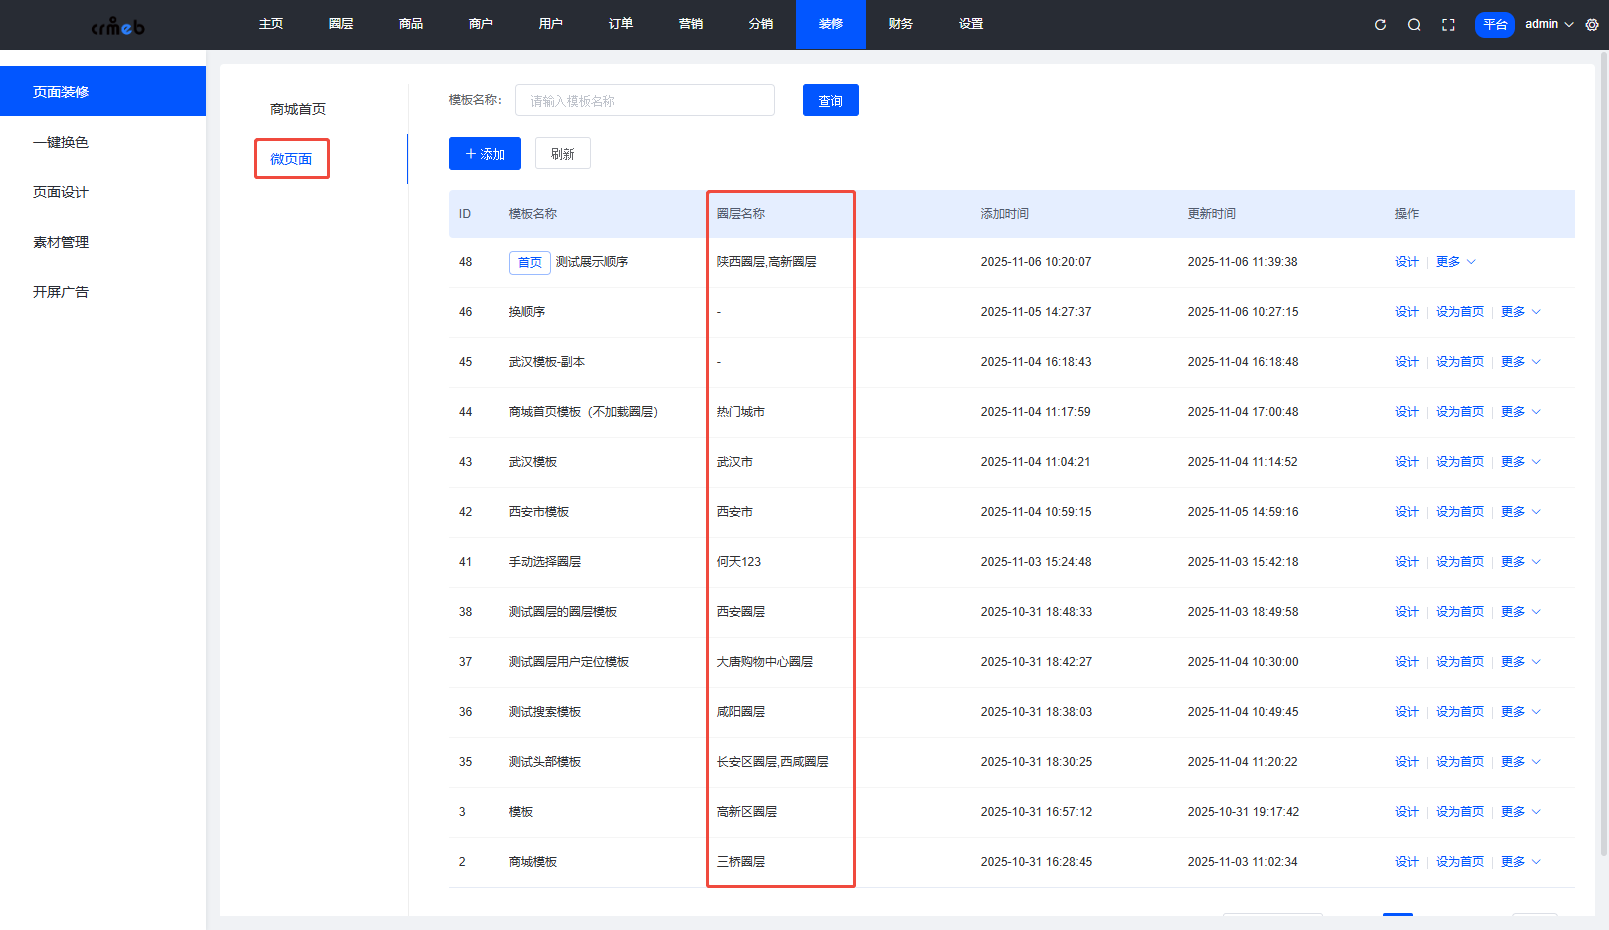Open 素材管理 in the sidebar
The width and height of the screenshot is (1609, 930).
(62, 241)
